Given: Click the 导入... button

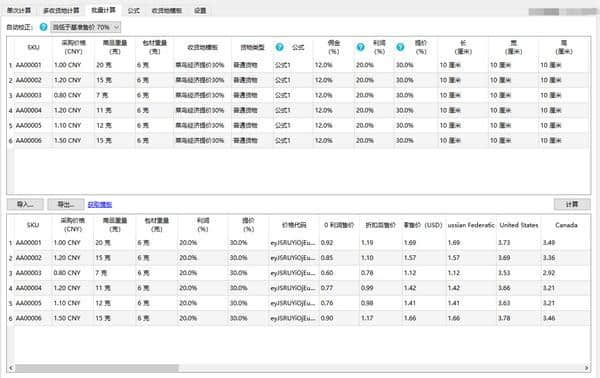Looking at the screenshot, I should tap(25, 204).
